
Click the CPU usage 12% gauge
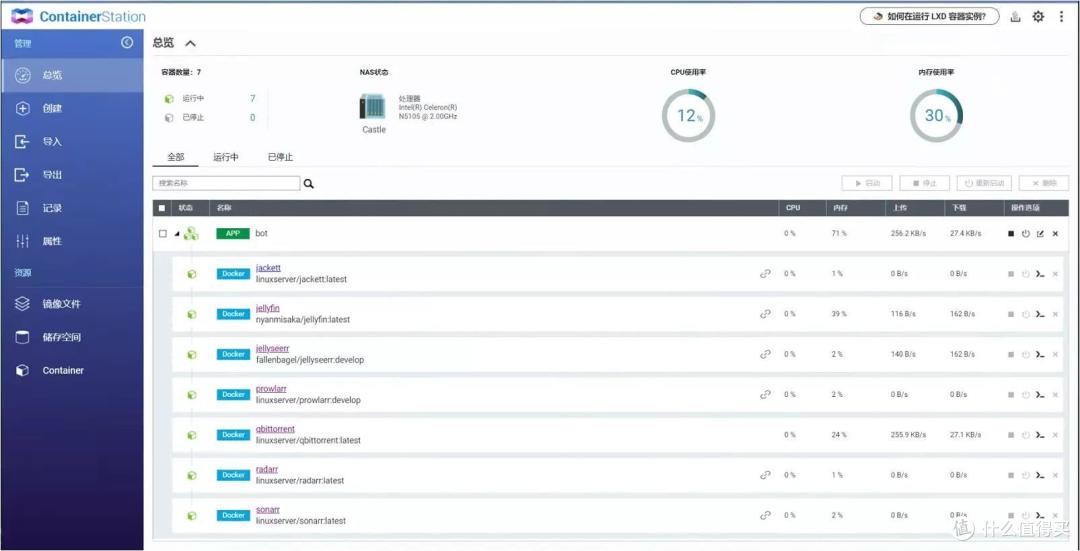(688, 116)
